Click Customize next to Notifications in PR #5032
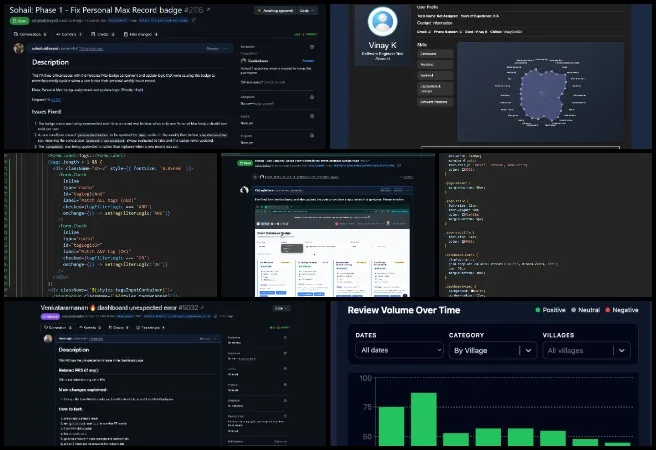This screenshot has width=656, height=450. 280,442
